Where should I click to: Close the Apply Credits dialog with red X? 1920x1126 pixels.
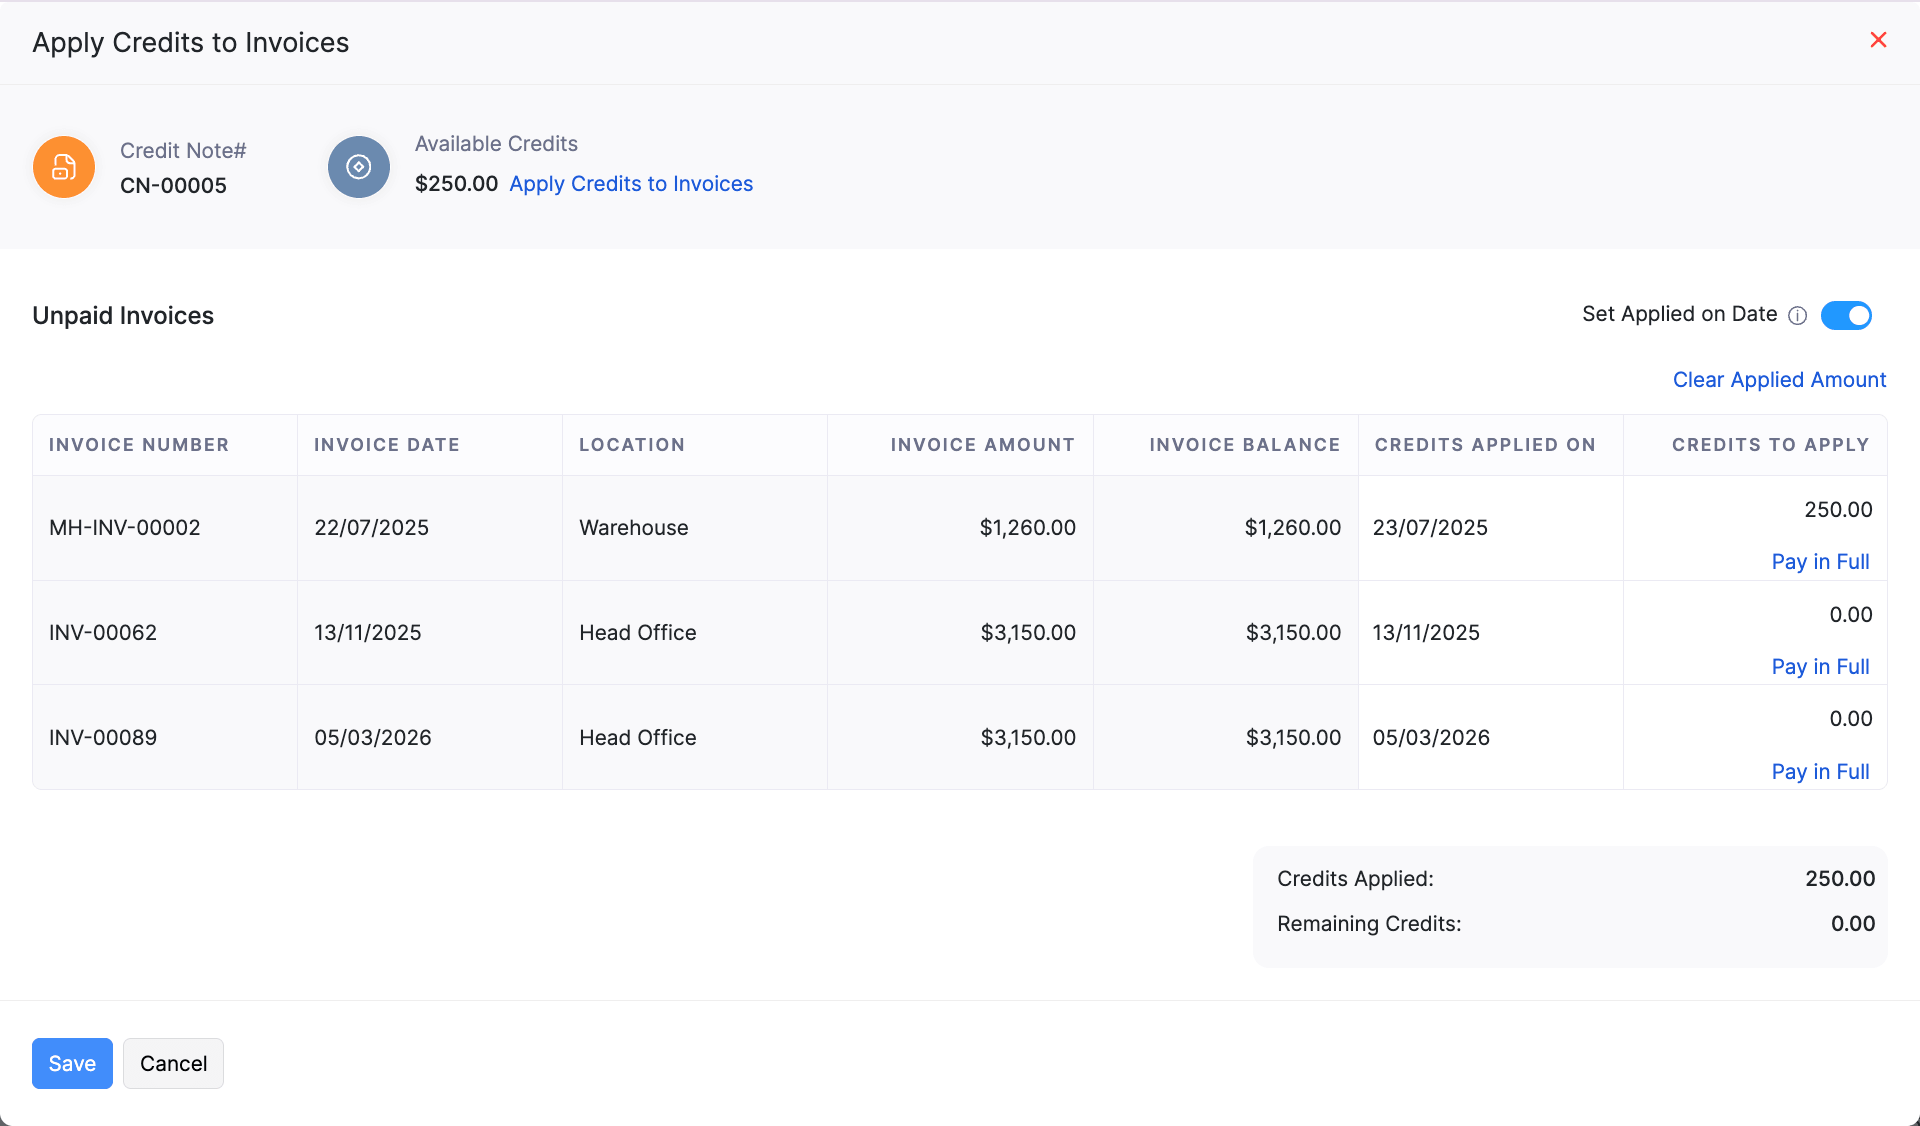(x=1878, y=40)
